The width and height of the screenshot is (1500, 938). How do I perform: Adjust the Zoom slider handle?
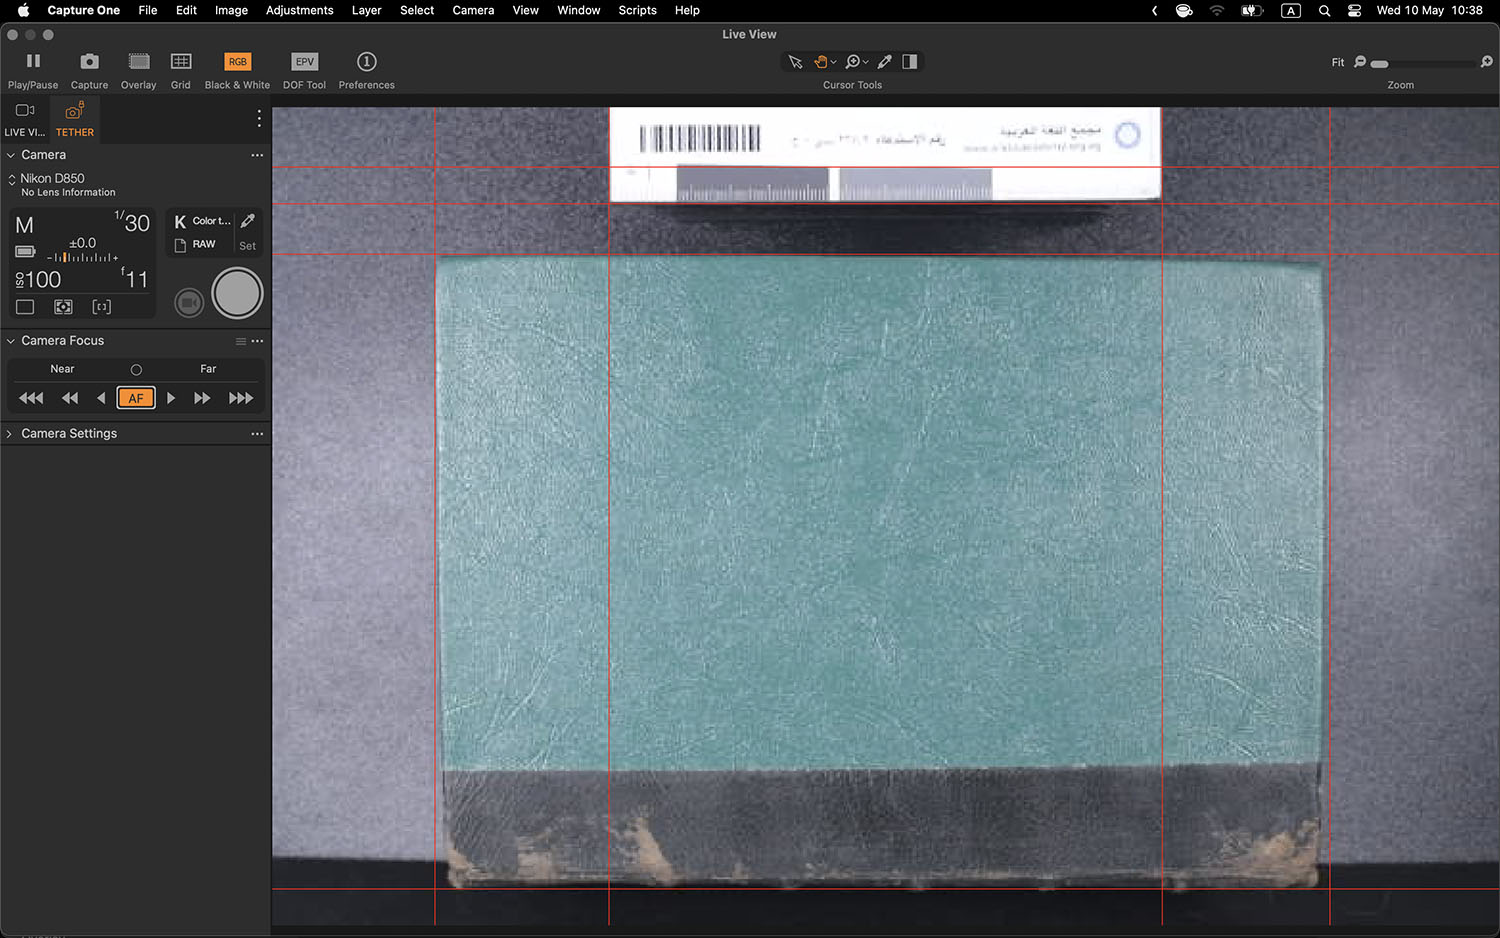(1380, 63)
